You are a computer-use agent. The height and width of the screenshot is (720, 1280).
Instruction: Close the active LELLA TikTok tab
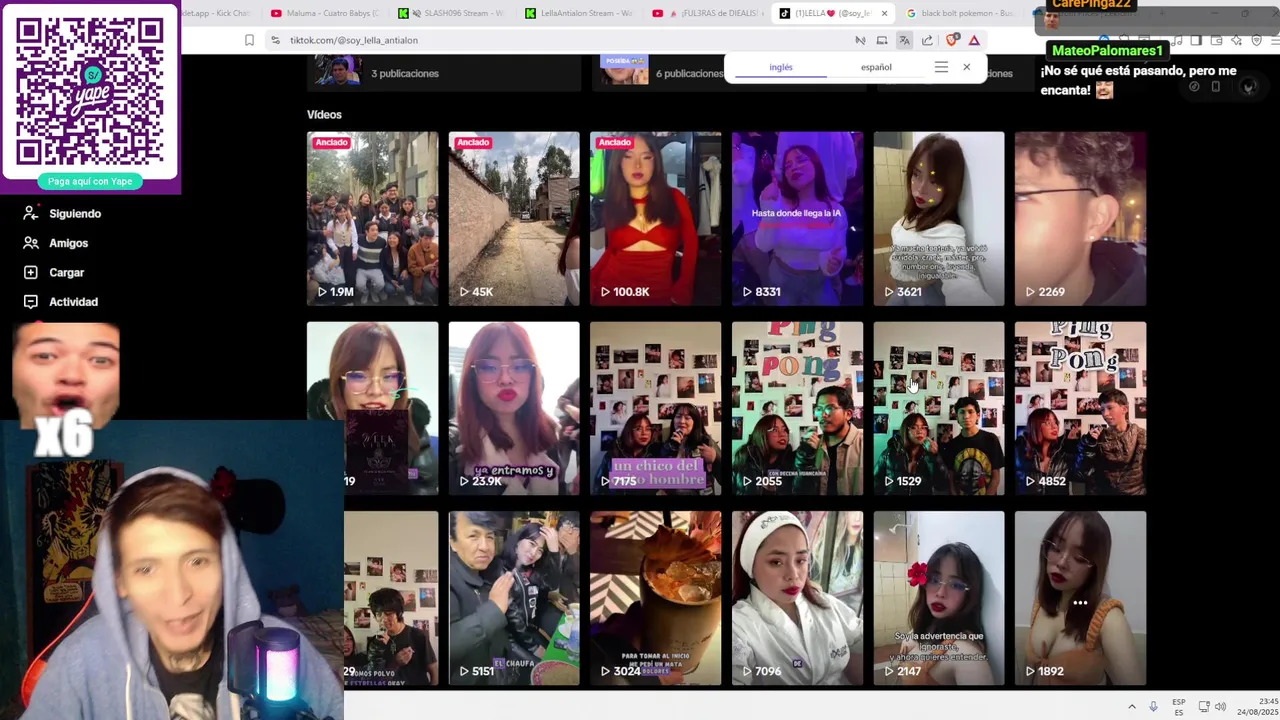coord(884,13)
